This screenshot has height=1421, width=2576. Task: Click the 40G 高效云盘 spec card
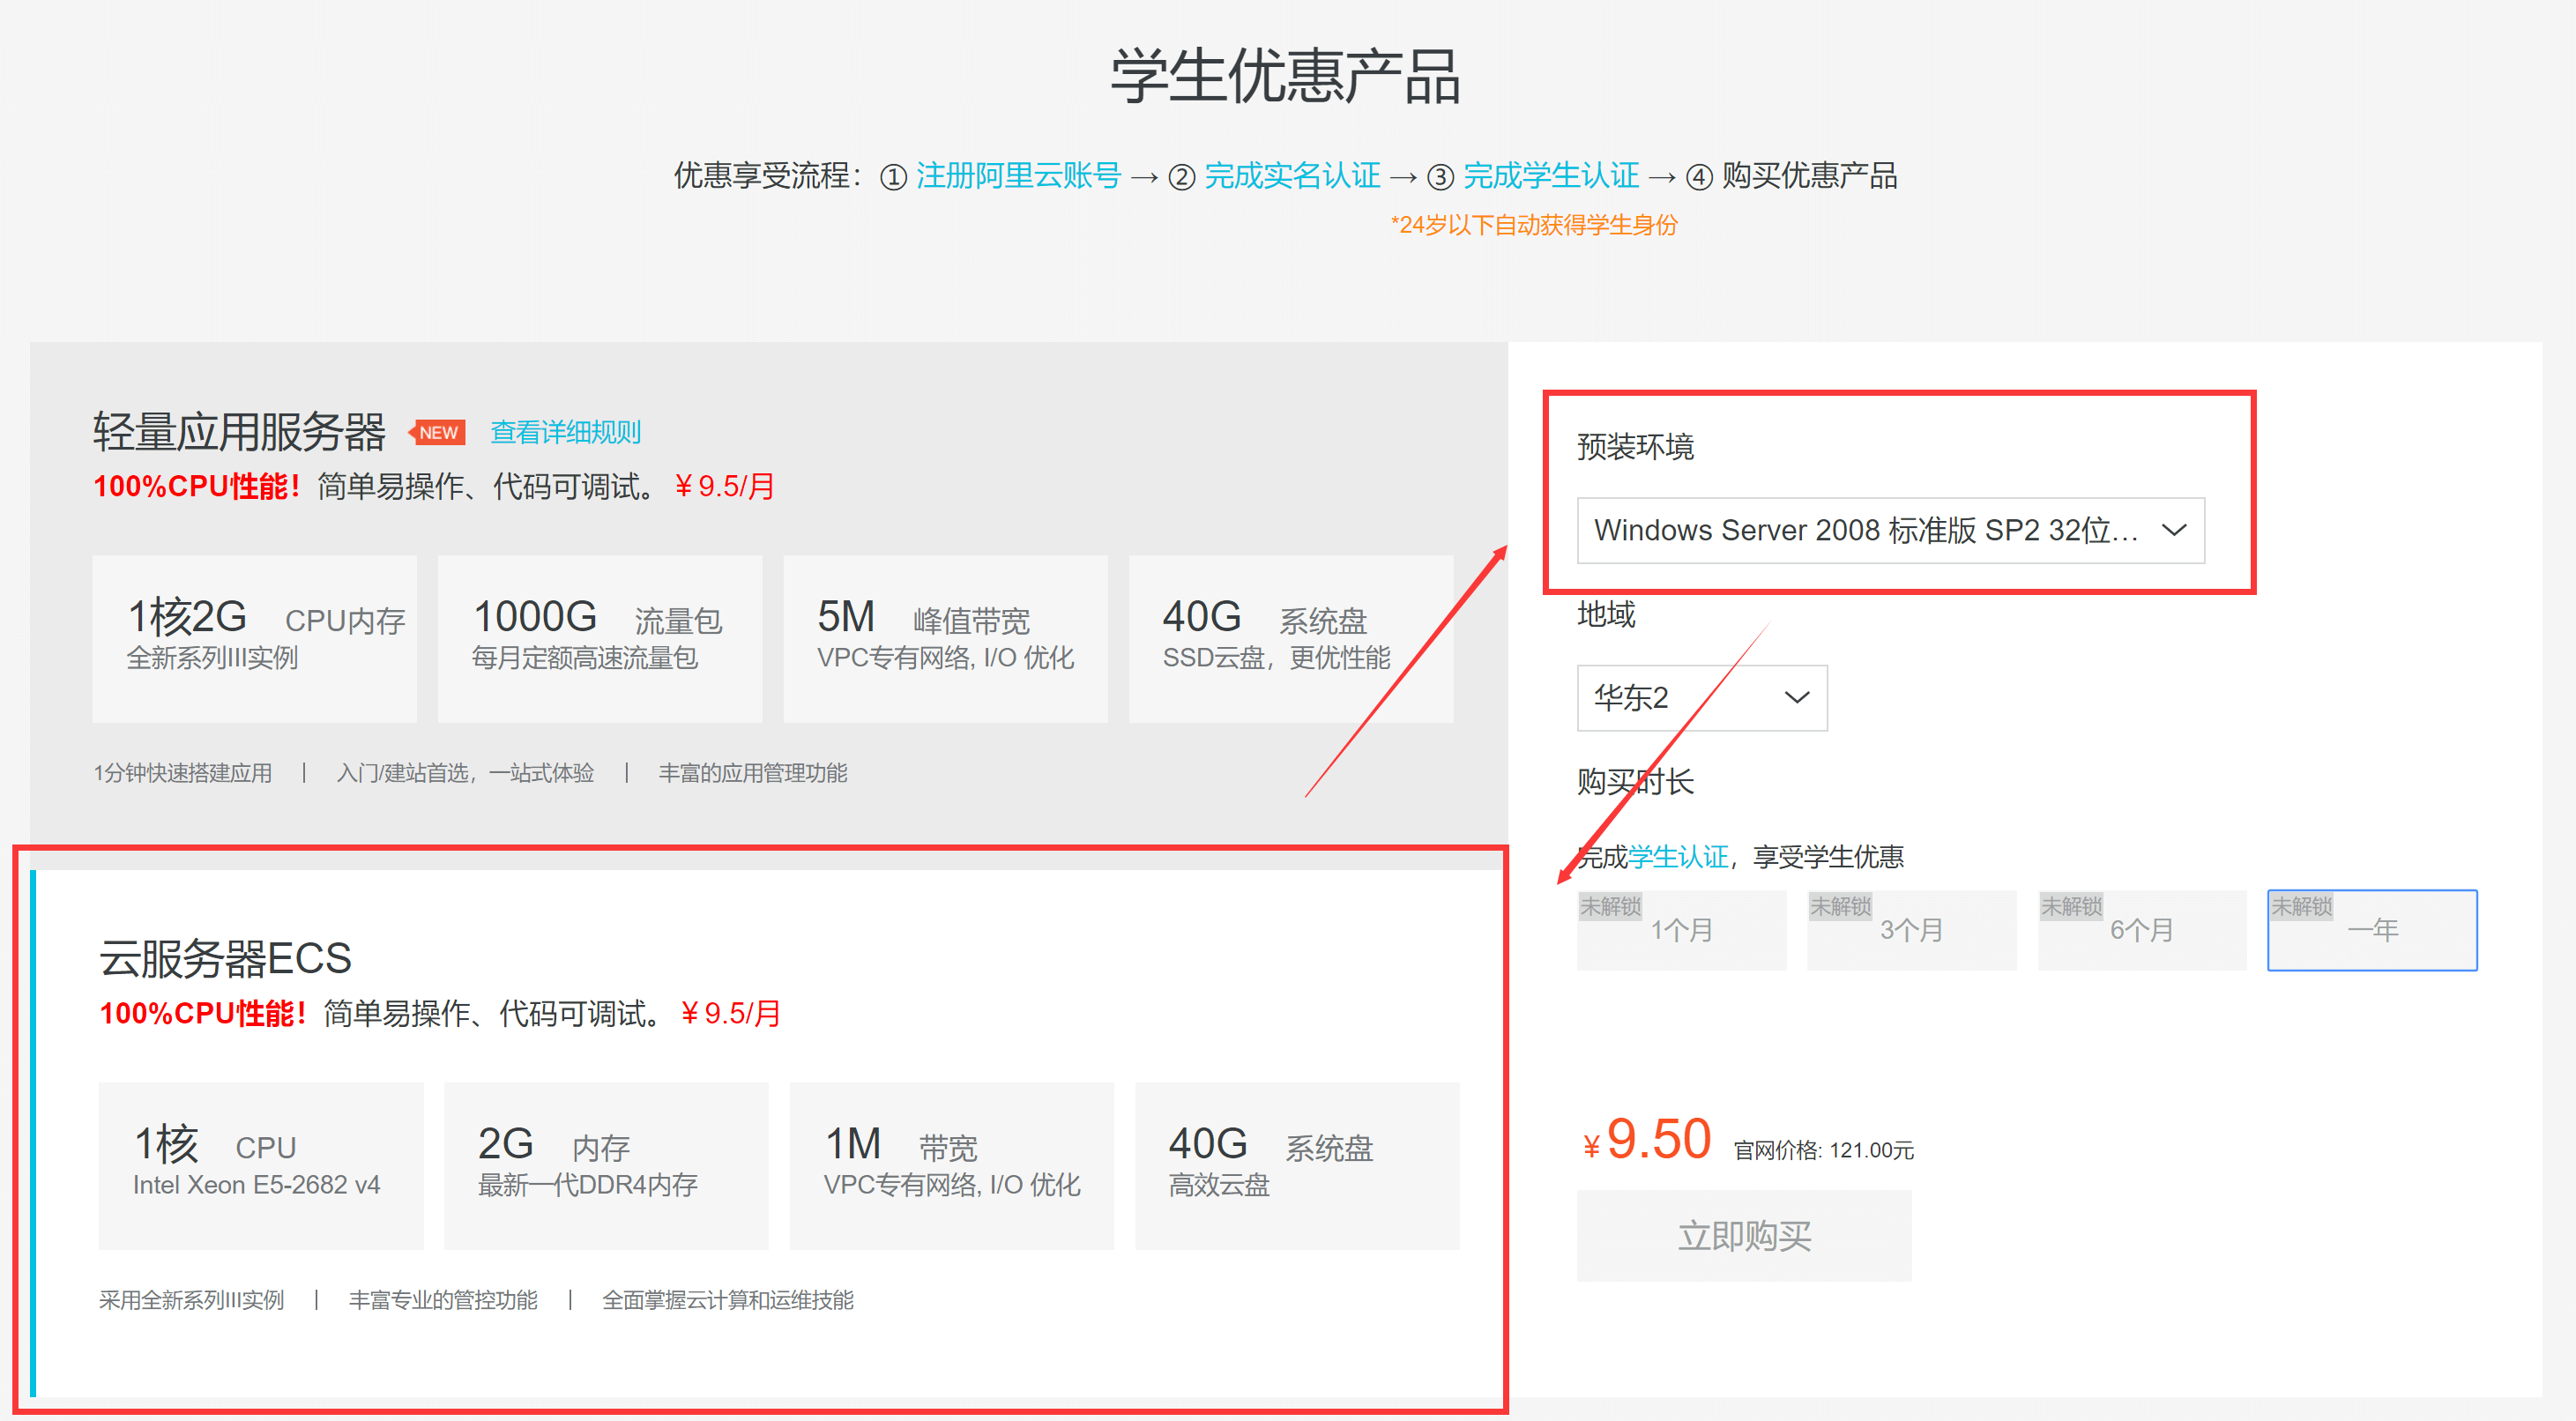[1296, 1165]
